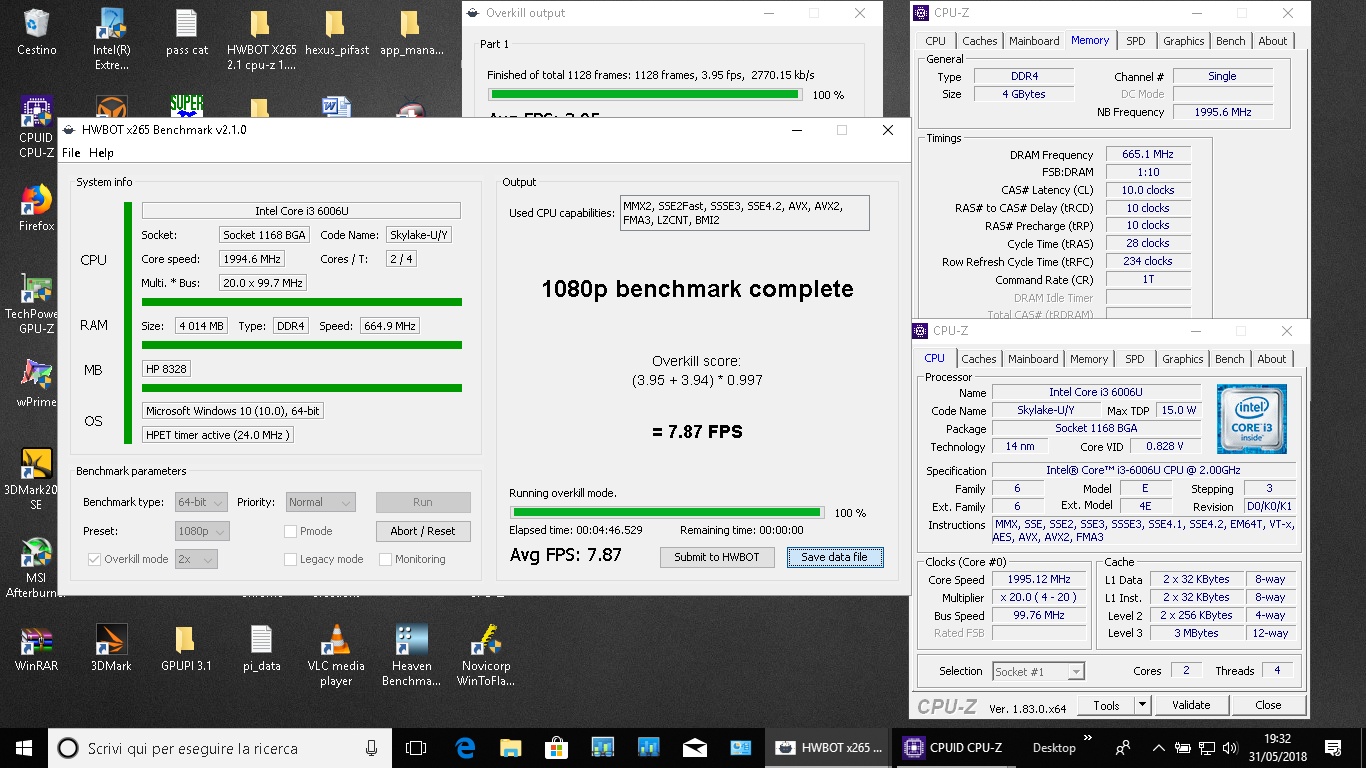This screenshot has height=768, width=1366.
Task: Open TechPowerUp GPU-Z shortcut
Action: (x=37, y=303)
